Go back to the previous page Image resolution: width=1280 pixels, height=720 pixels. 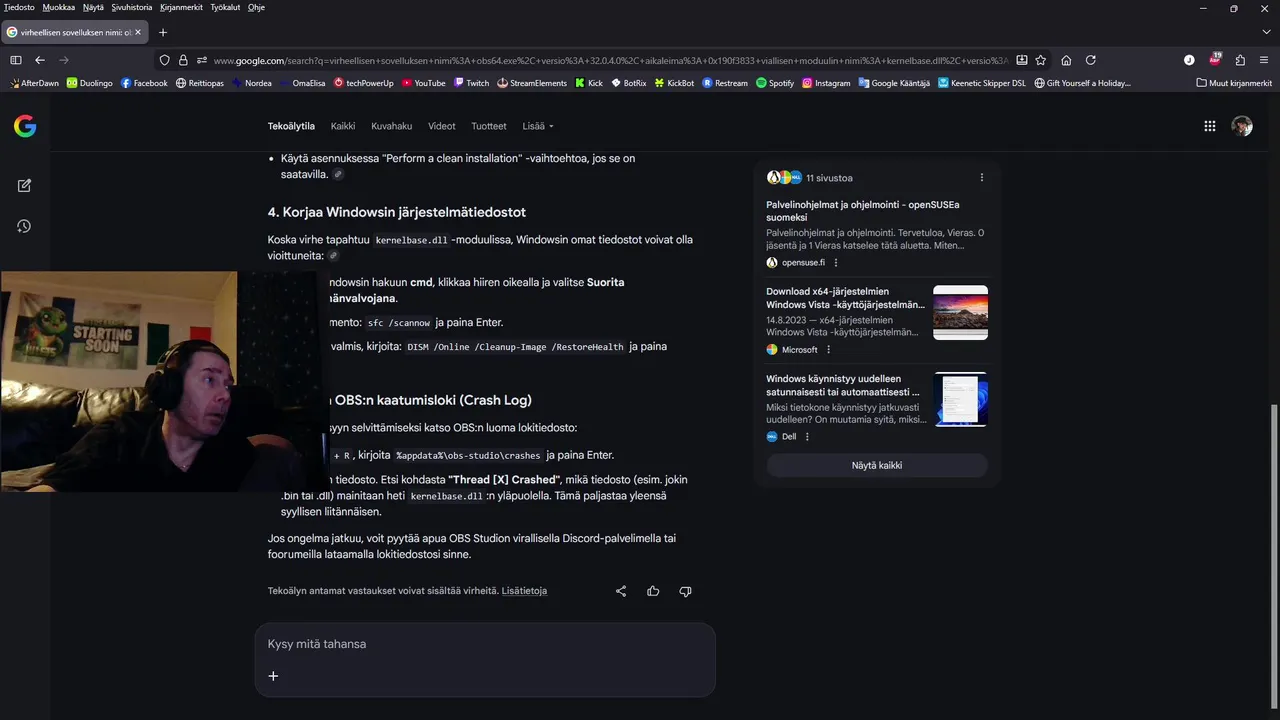point(40,60)
